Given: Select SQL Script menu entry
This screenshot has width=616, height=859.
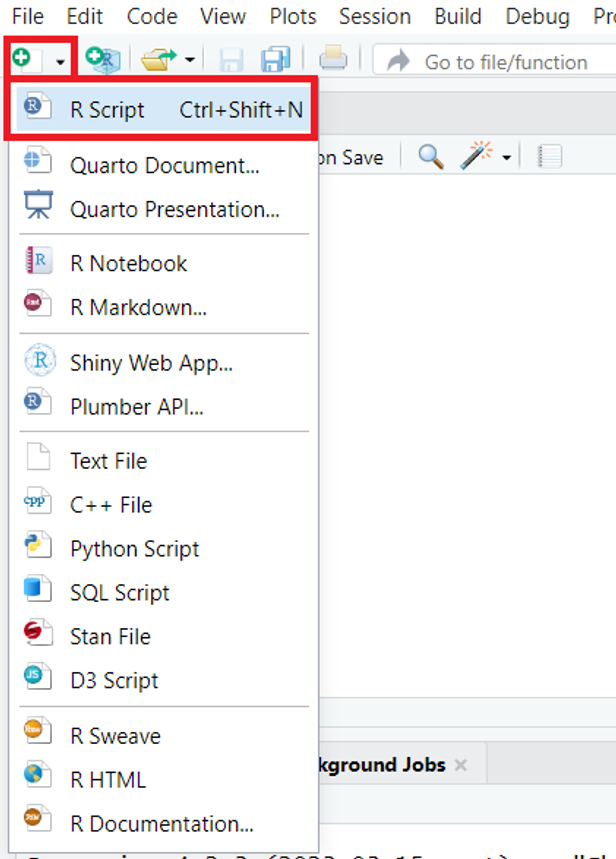Looking at the screenshot, I should click(x=163, y=592).
